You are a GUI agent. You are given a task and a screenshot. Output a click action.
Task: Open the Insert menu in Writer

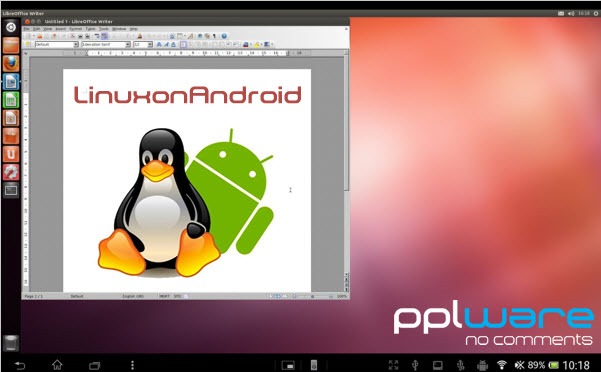pos(61,29)
